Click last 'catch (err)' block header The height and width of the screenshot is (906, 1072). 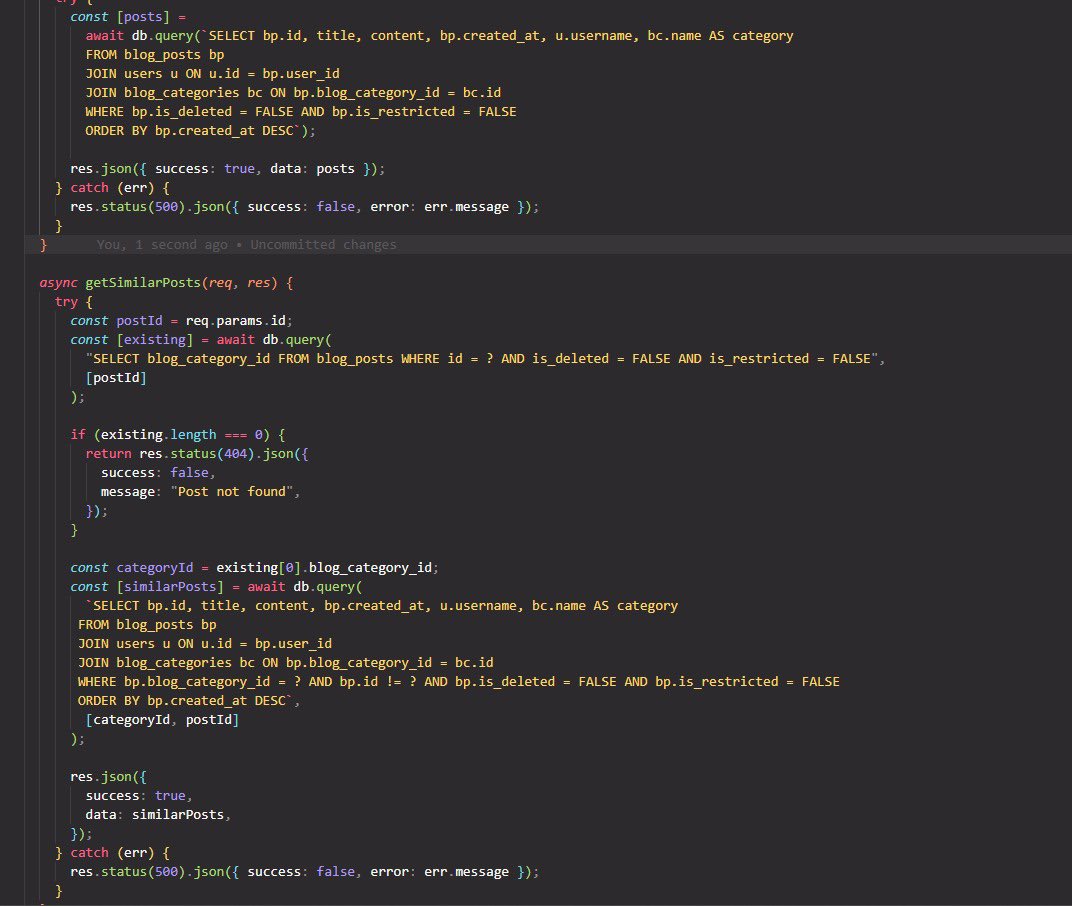[x=112, y=853]
